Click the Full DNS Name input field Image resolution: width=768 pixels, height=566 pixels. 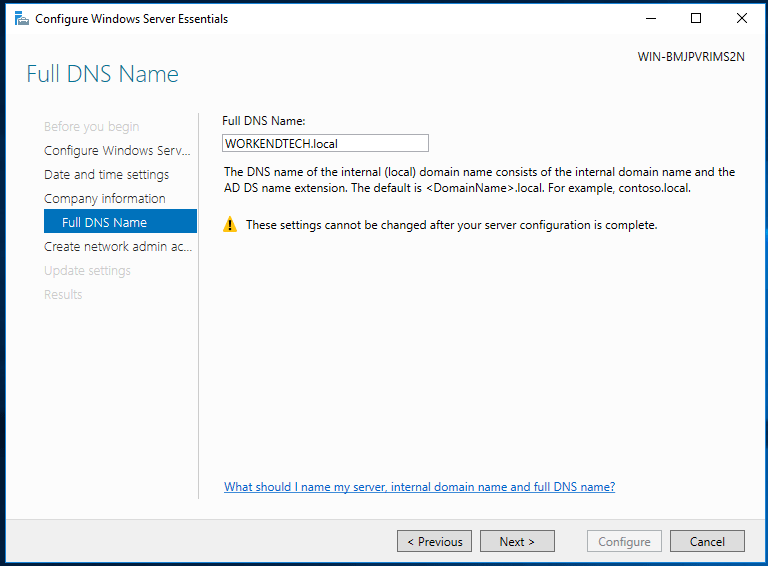click(325, 143)
